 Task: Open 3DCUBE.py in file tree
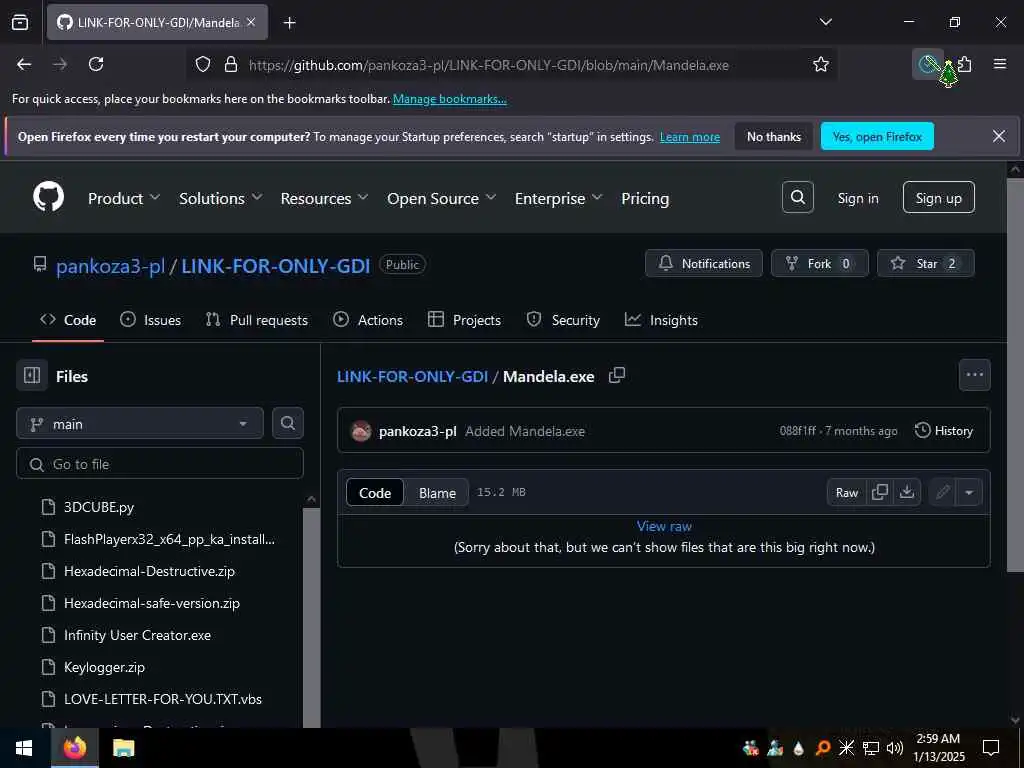pyautogui.click(x=99, y=507)
